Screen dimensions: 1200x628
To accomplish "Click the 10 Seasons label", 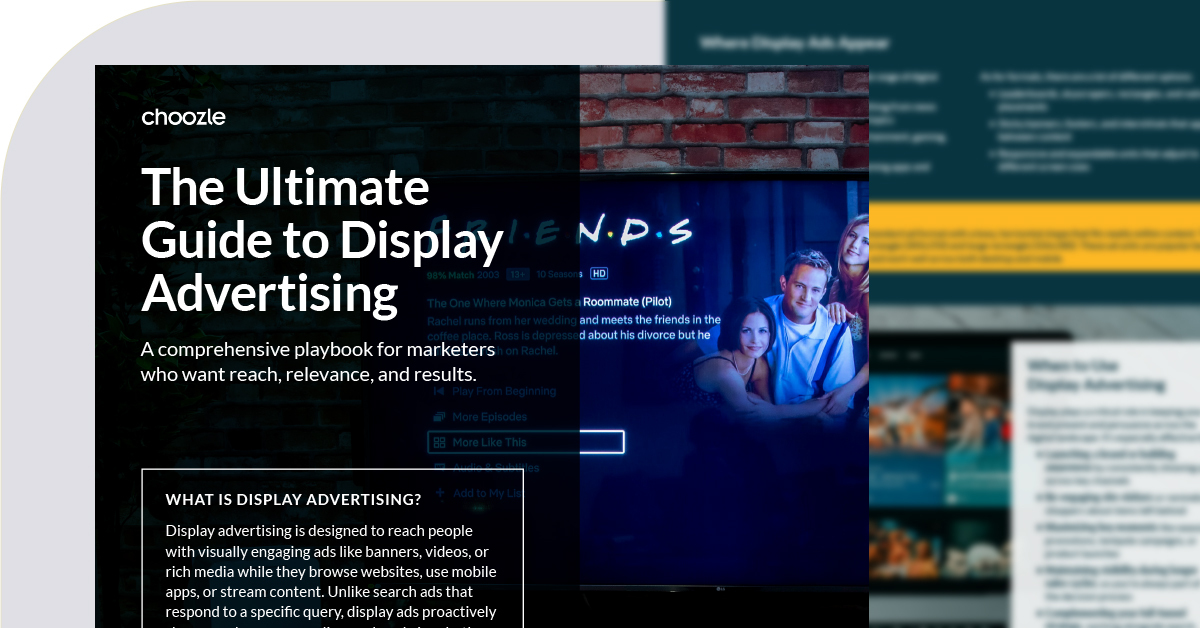I will 560,273.
